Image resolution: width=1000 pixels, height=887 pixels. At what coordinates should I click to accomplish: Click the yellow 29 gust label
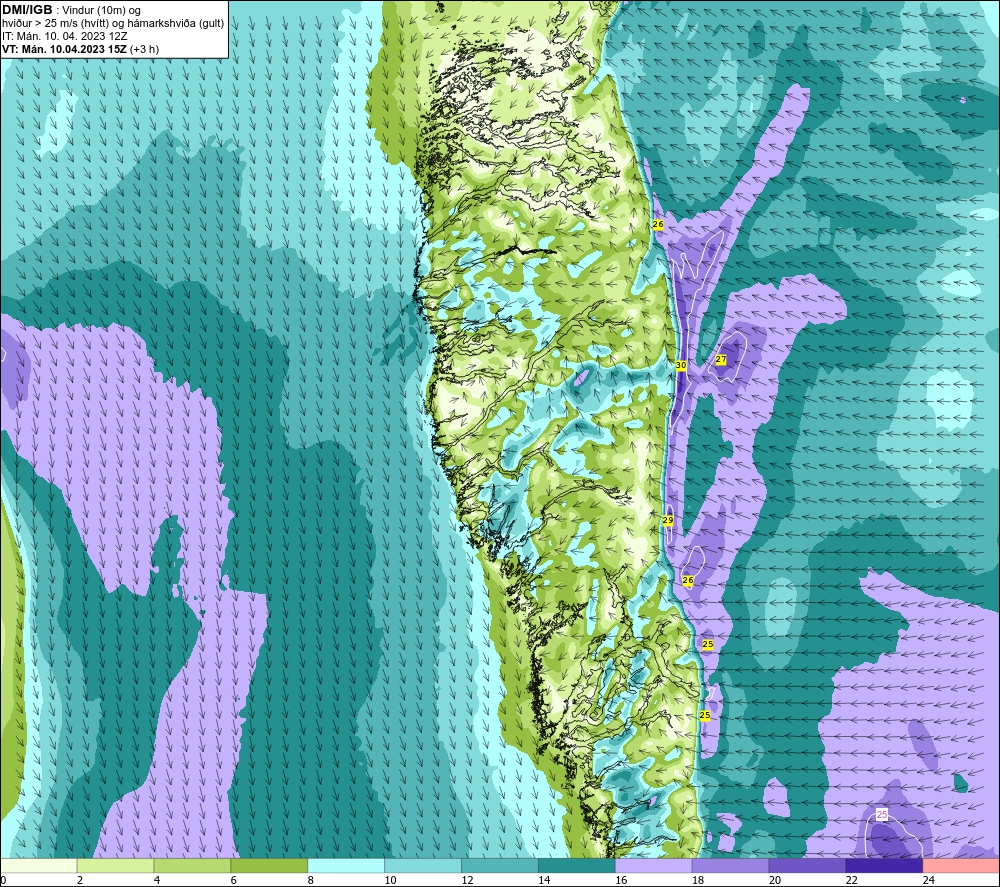pos(668,520)
